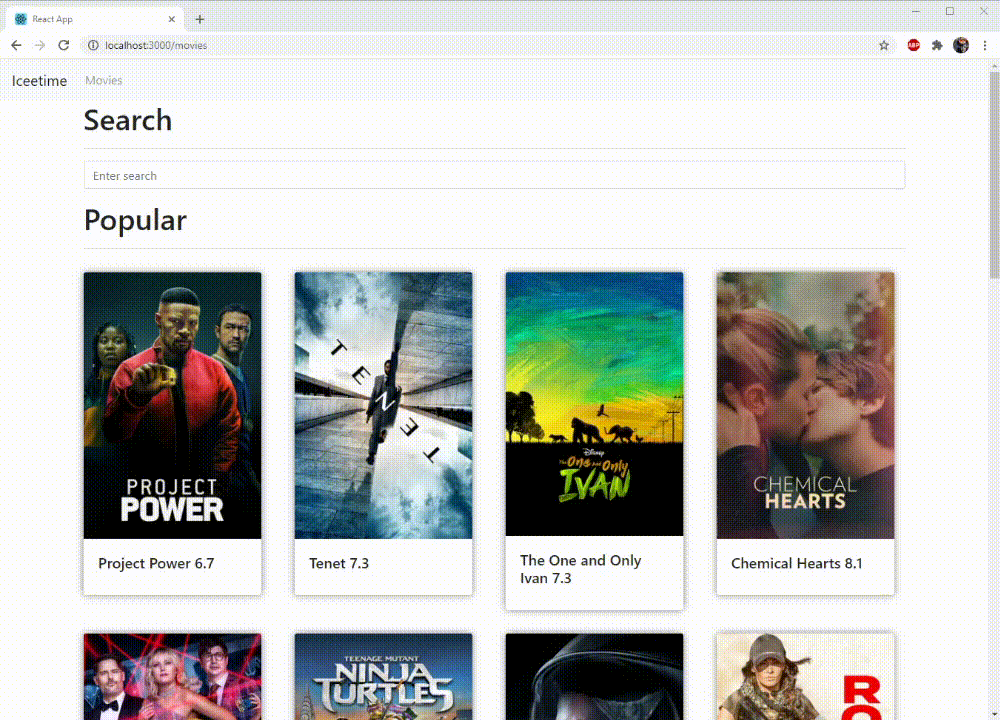
Task: Click the Popular heading
Action: pyautogui.click(x=135, y=220)
